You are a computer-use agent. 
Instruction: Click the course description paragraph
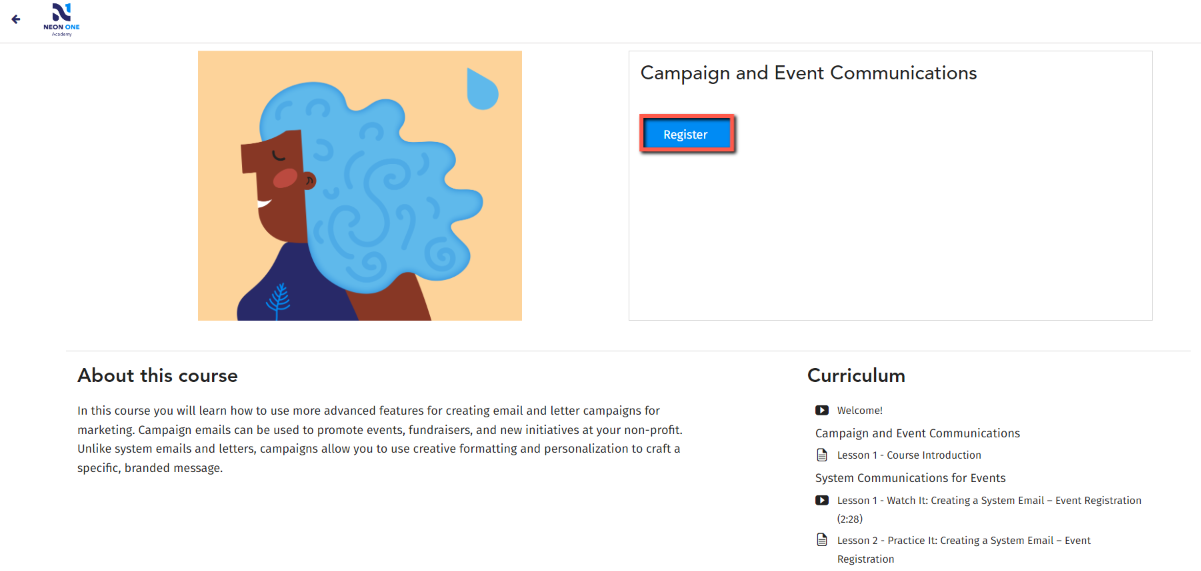pos(380,439)
